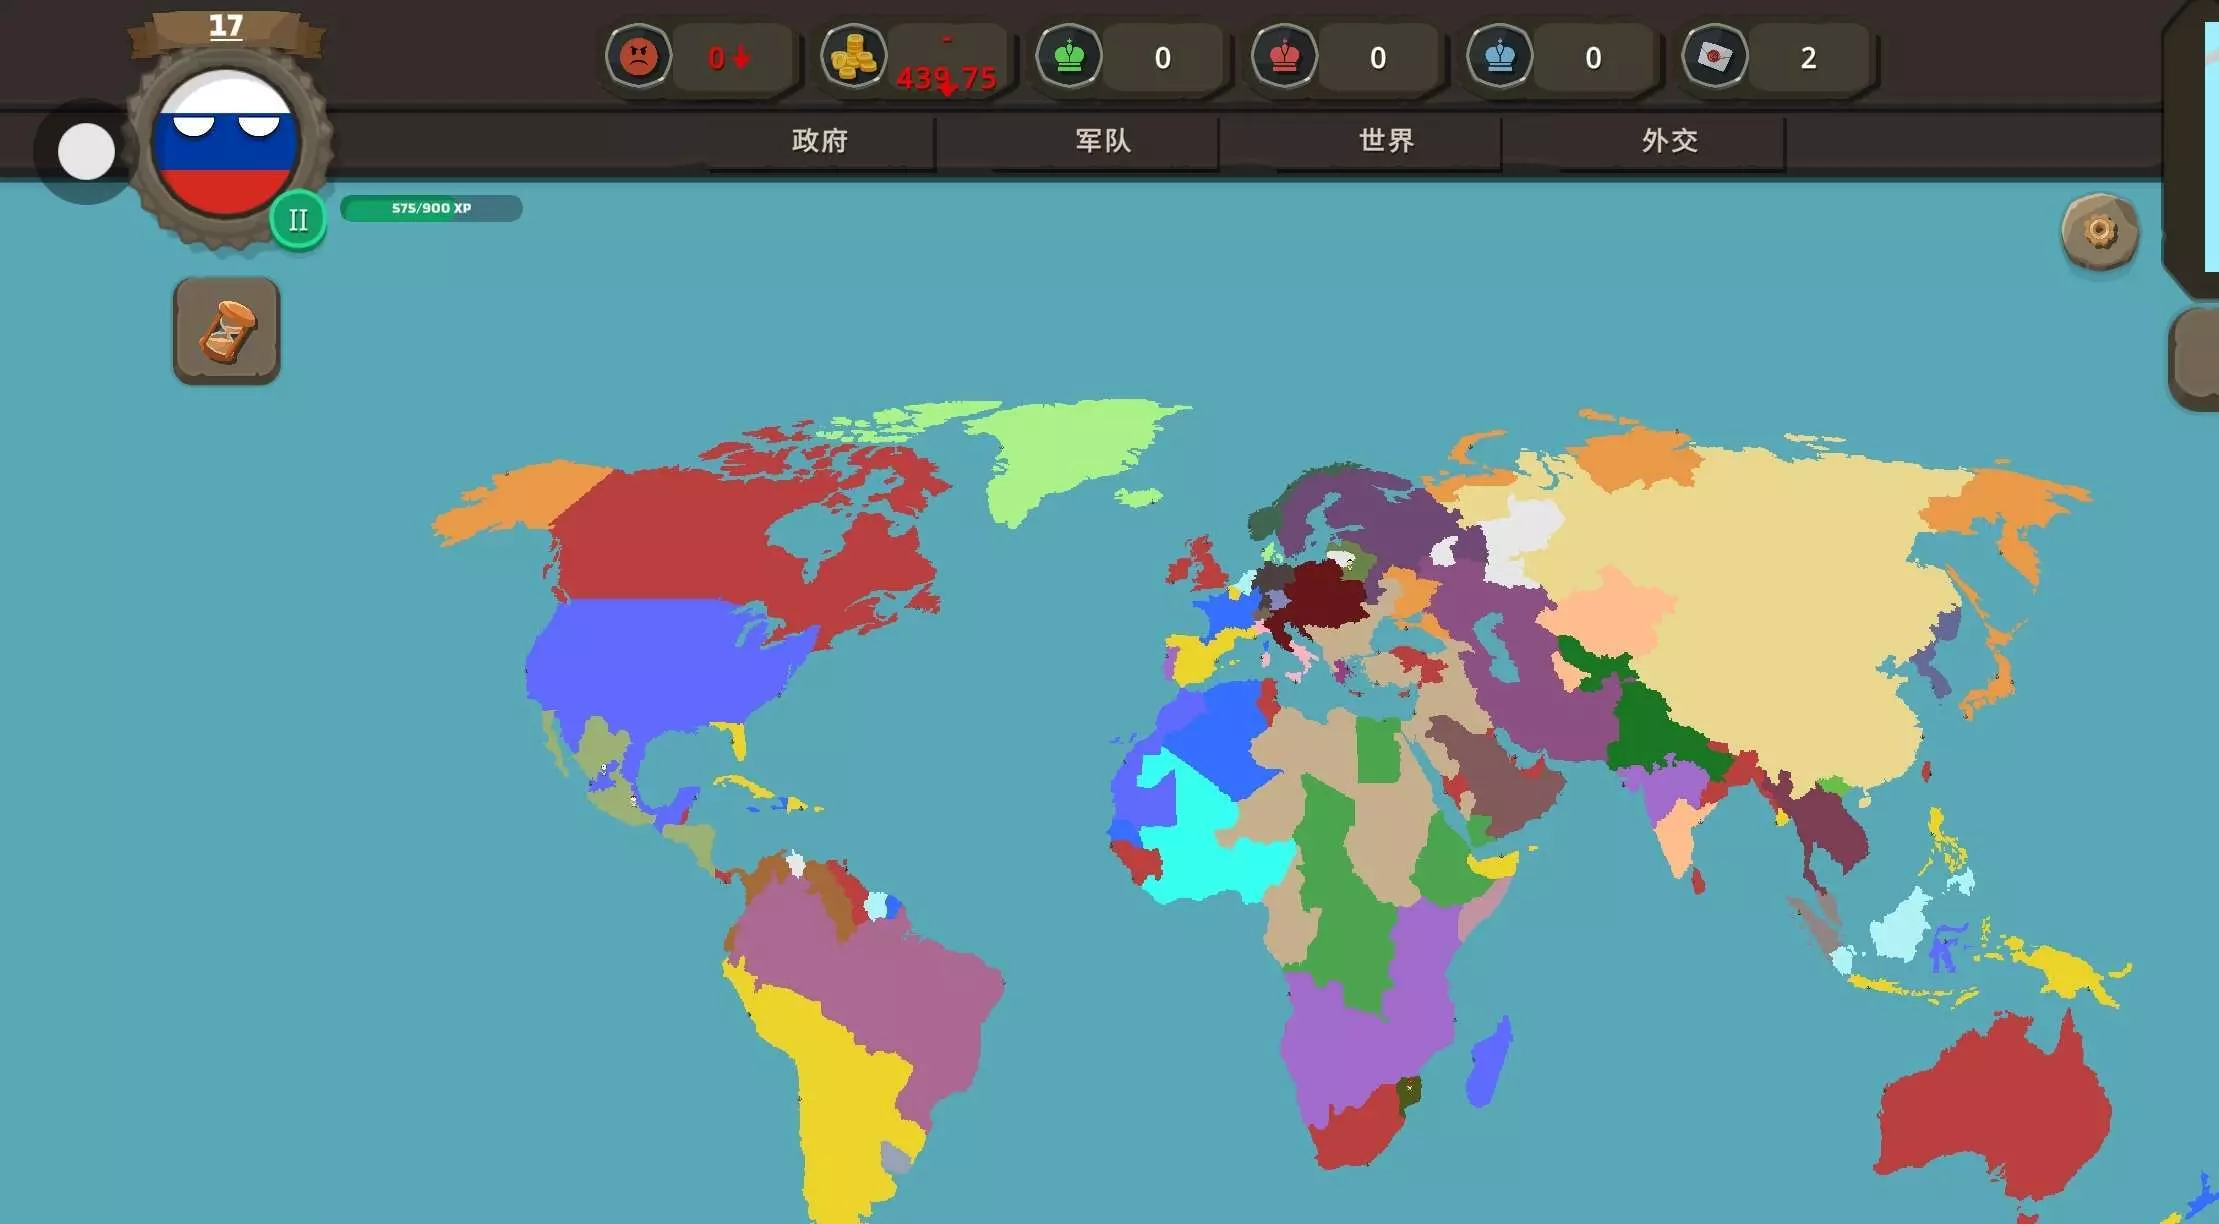This screenshot has width=2219, height=1224.
Task: Click the blue king crown icon
Action: 1499,57
